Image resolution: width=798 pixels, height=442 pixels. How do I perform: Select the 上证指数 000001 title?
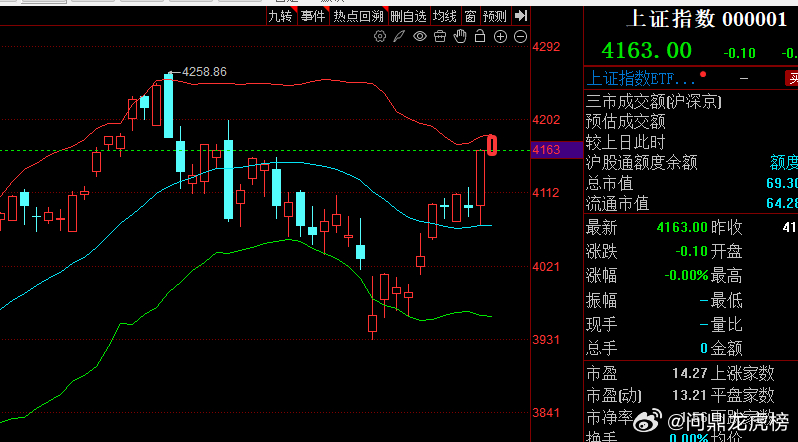(x=706, y=19)
